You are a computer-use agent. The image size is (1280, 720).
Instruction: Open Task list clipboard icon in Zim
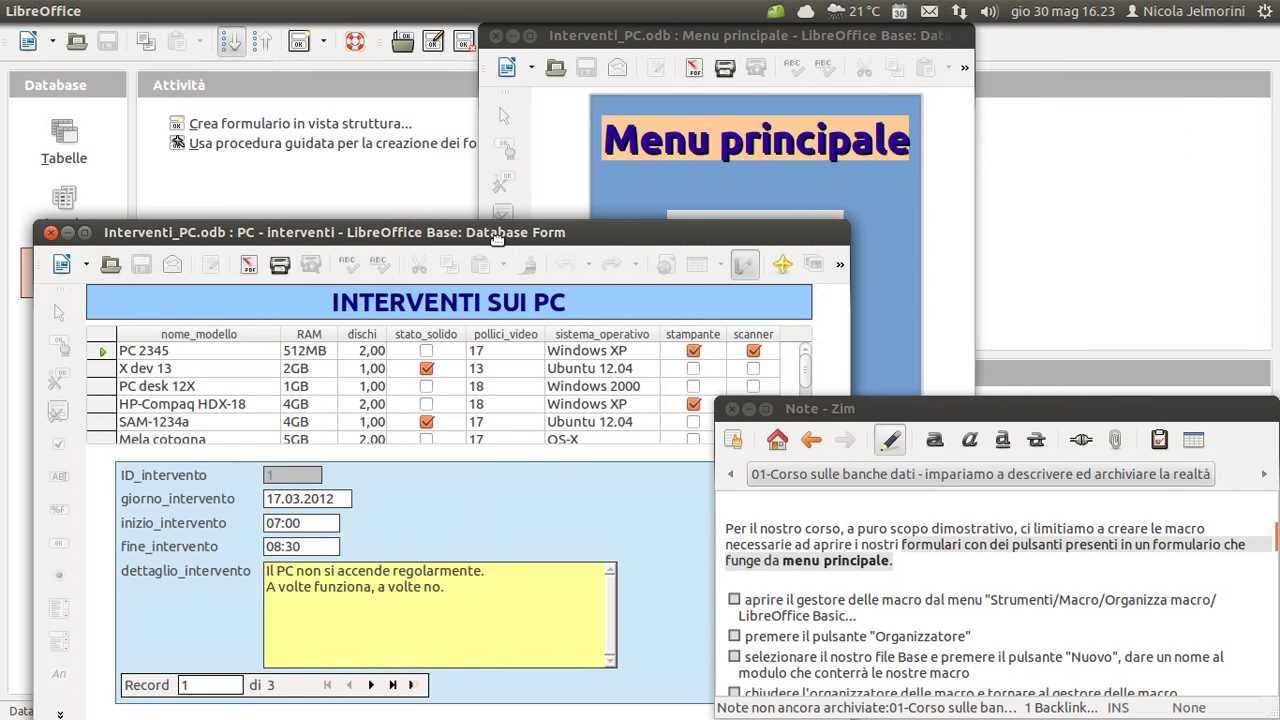pyautogui.click(x=1159, y=439)
